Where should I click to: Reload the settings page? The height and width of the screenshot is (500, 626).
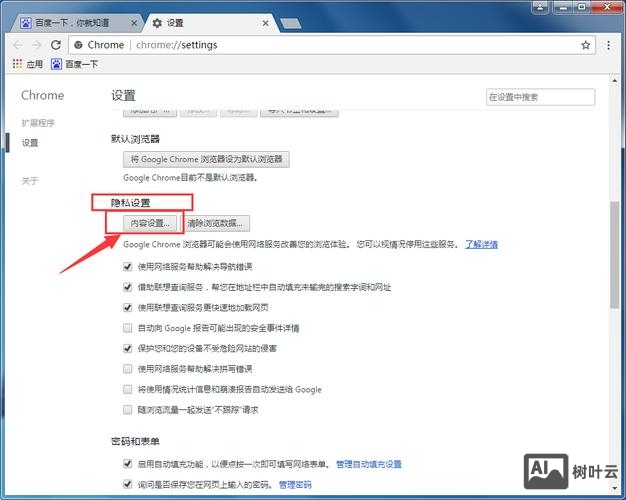(56, 45)
